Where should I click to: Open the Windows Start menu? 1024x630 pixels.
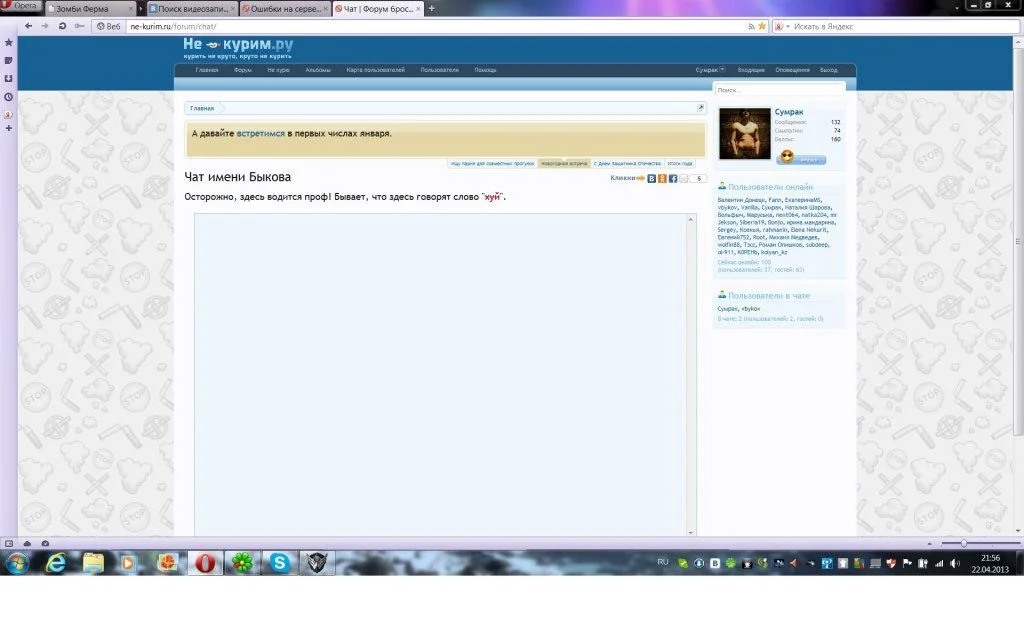pos(17,563)
